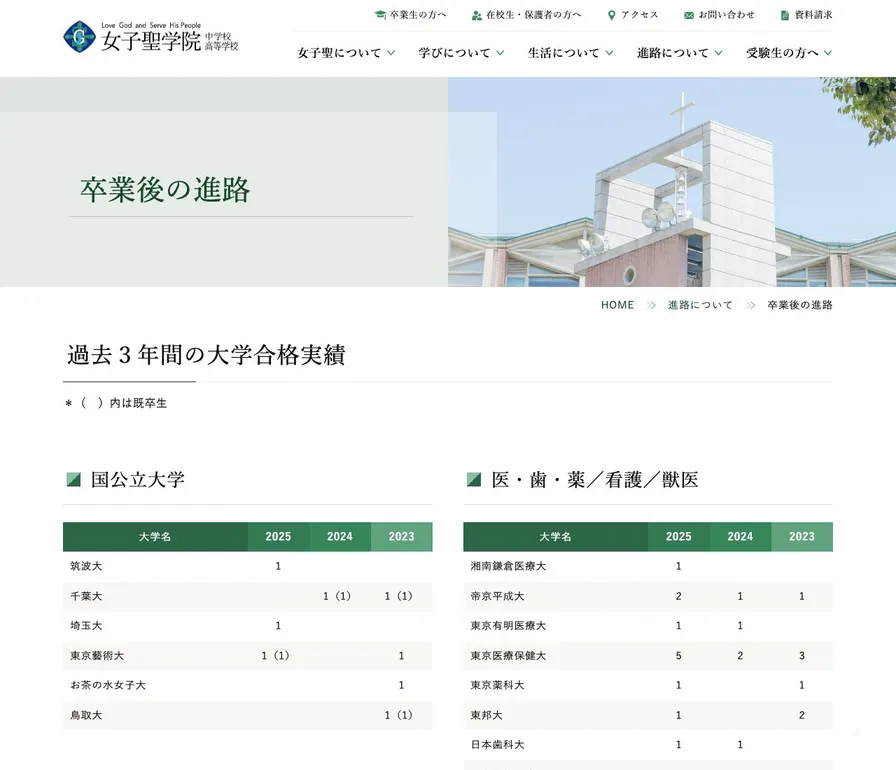The image size is (896, 770).
Task: Click the graduation cap icon for 卒業生の方へ
Action: (380, 15)
